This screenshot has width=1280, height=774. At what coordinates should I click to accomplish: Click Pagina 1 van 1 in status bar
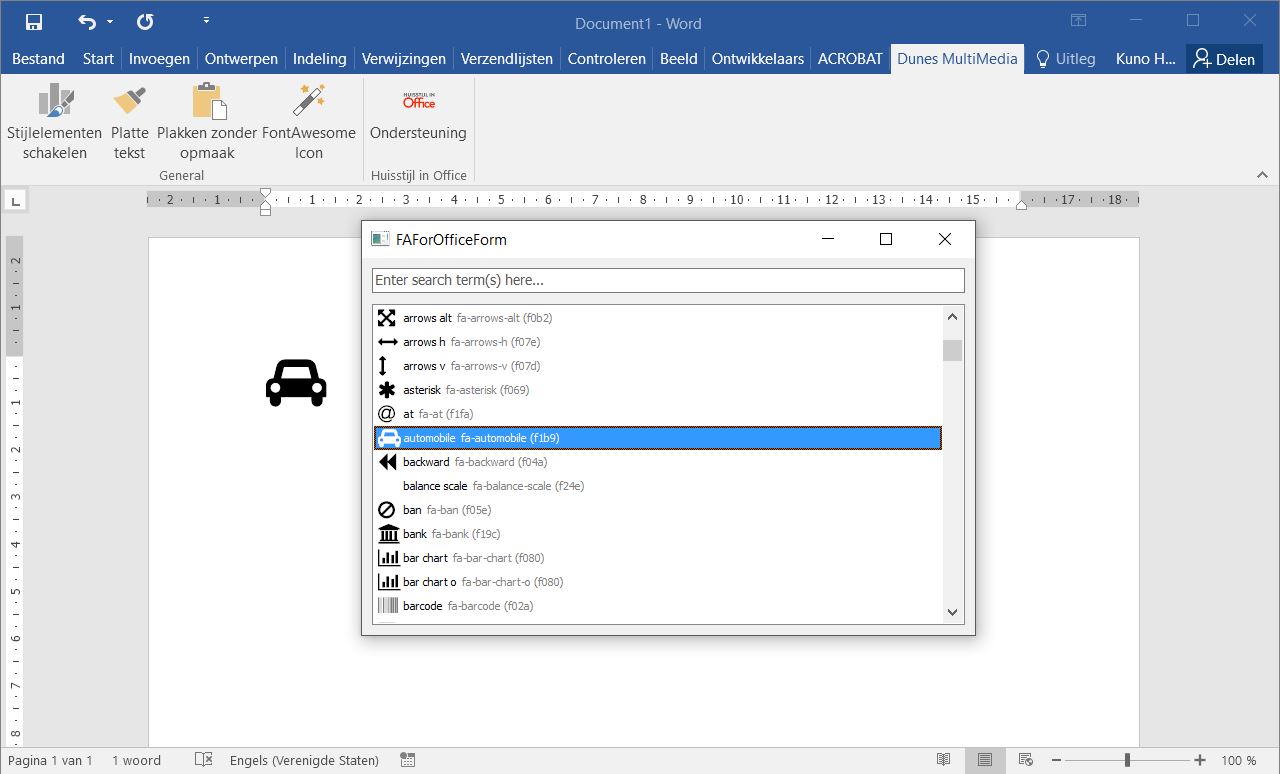[50, 760]
